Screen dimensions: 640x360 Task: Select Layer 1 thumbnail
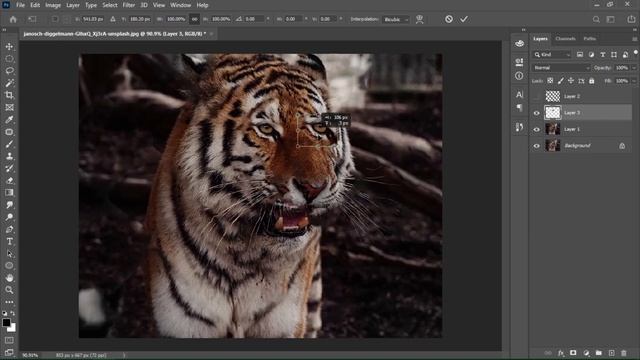coord(553,129)
